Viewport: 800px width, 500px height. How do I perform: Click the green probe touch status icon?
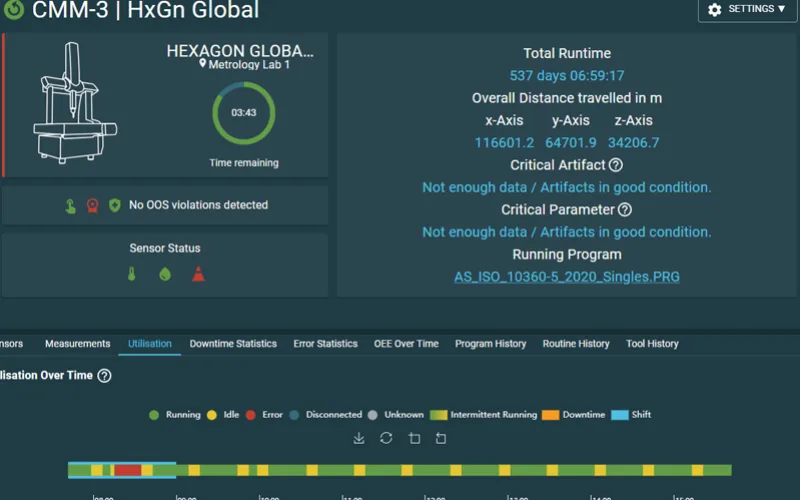[70, 206]
